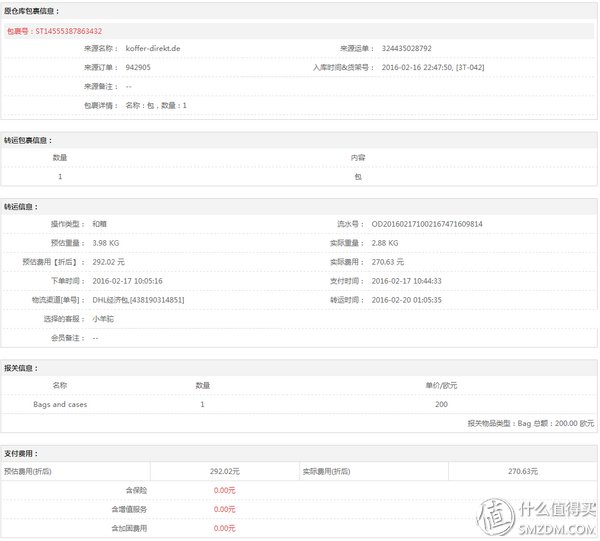Click source order number 942905
600x541 pixels.
pos(138,67)
